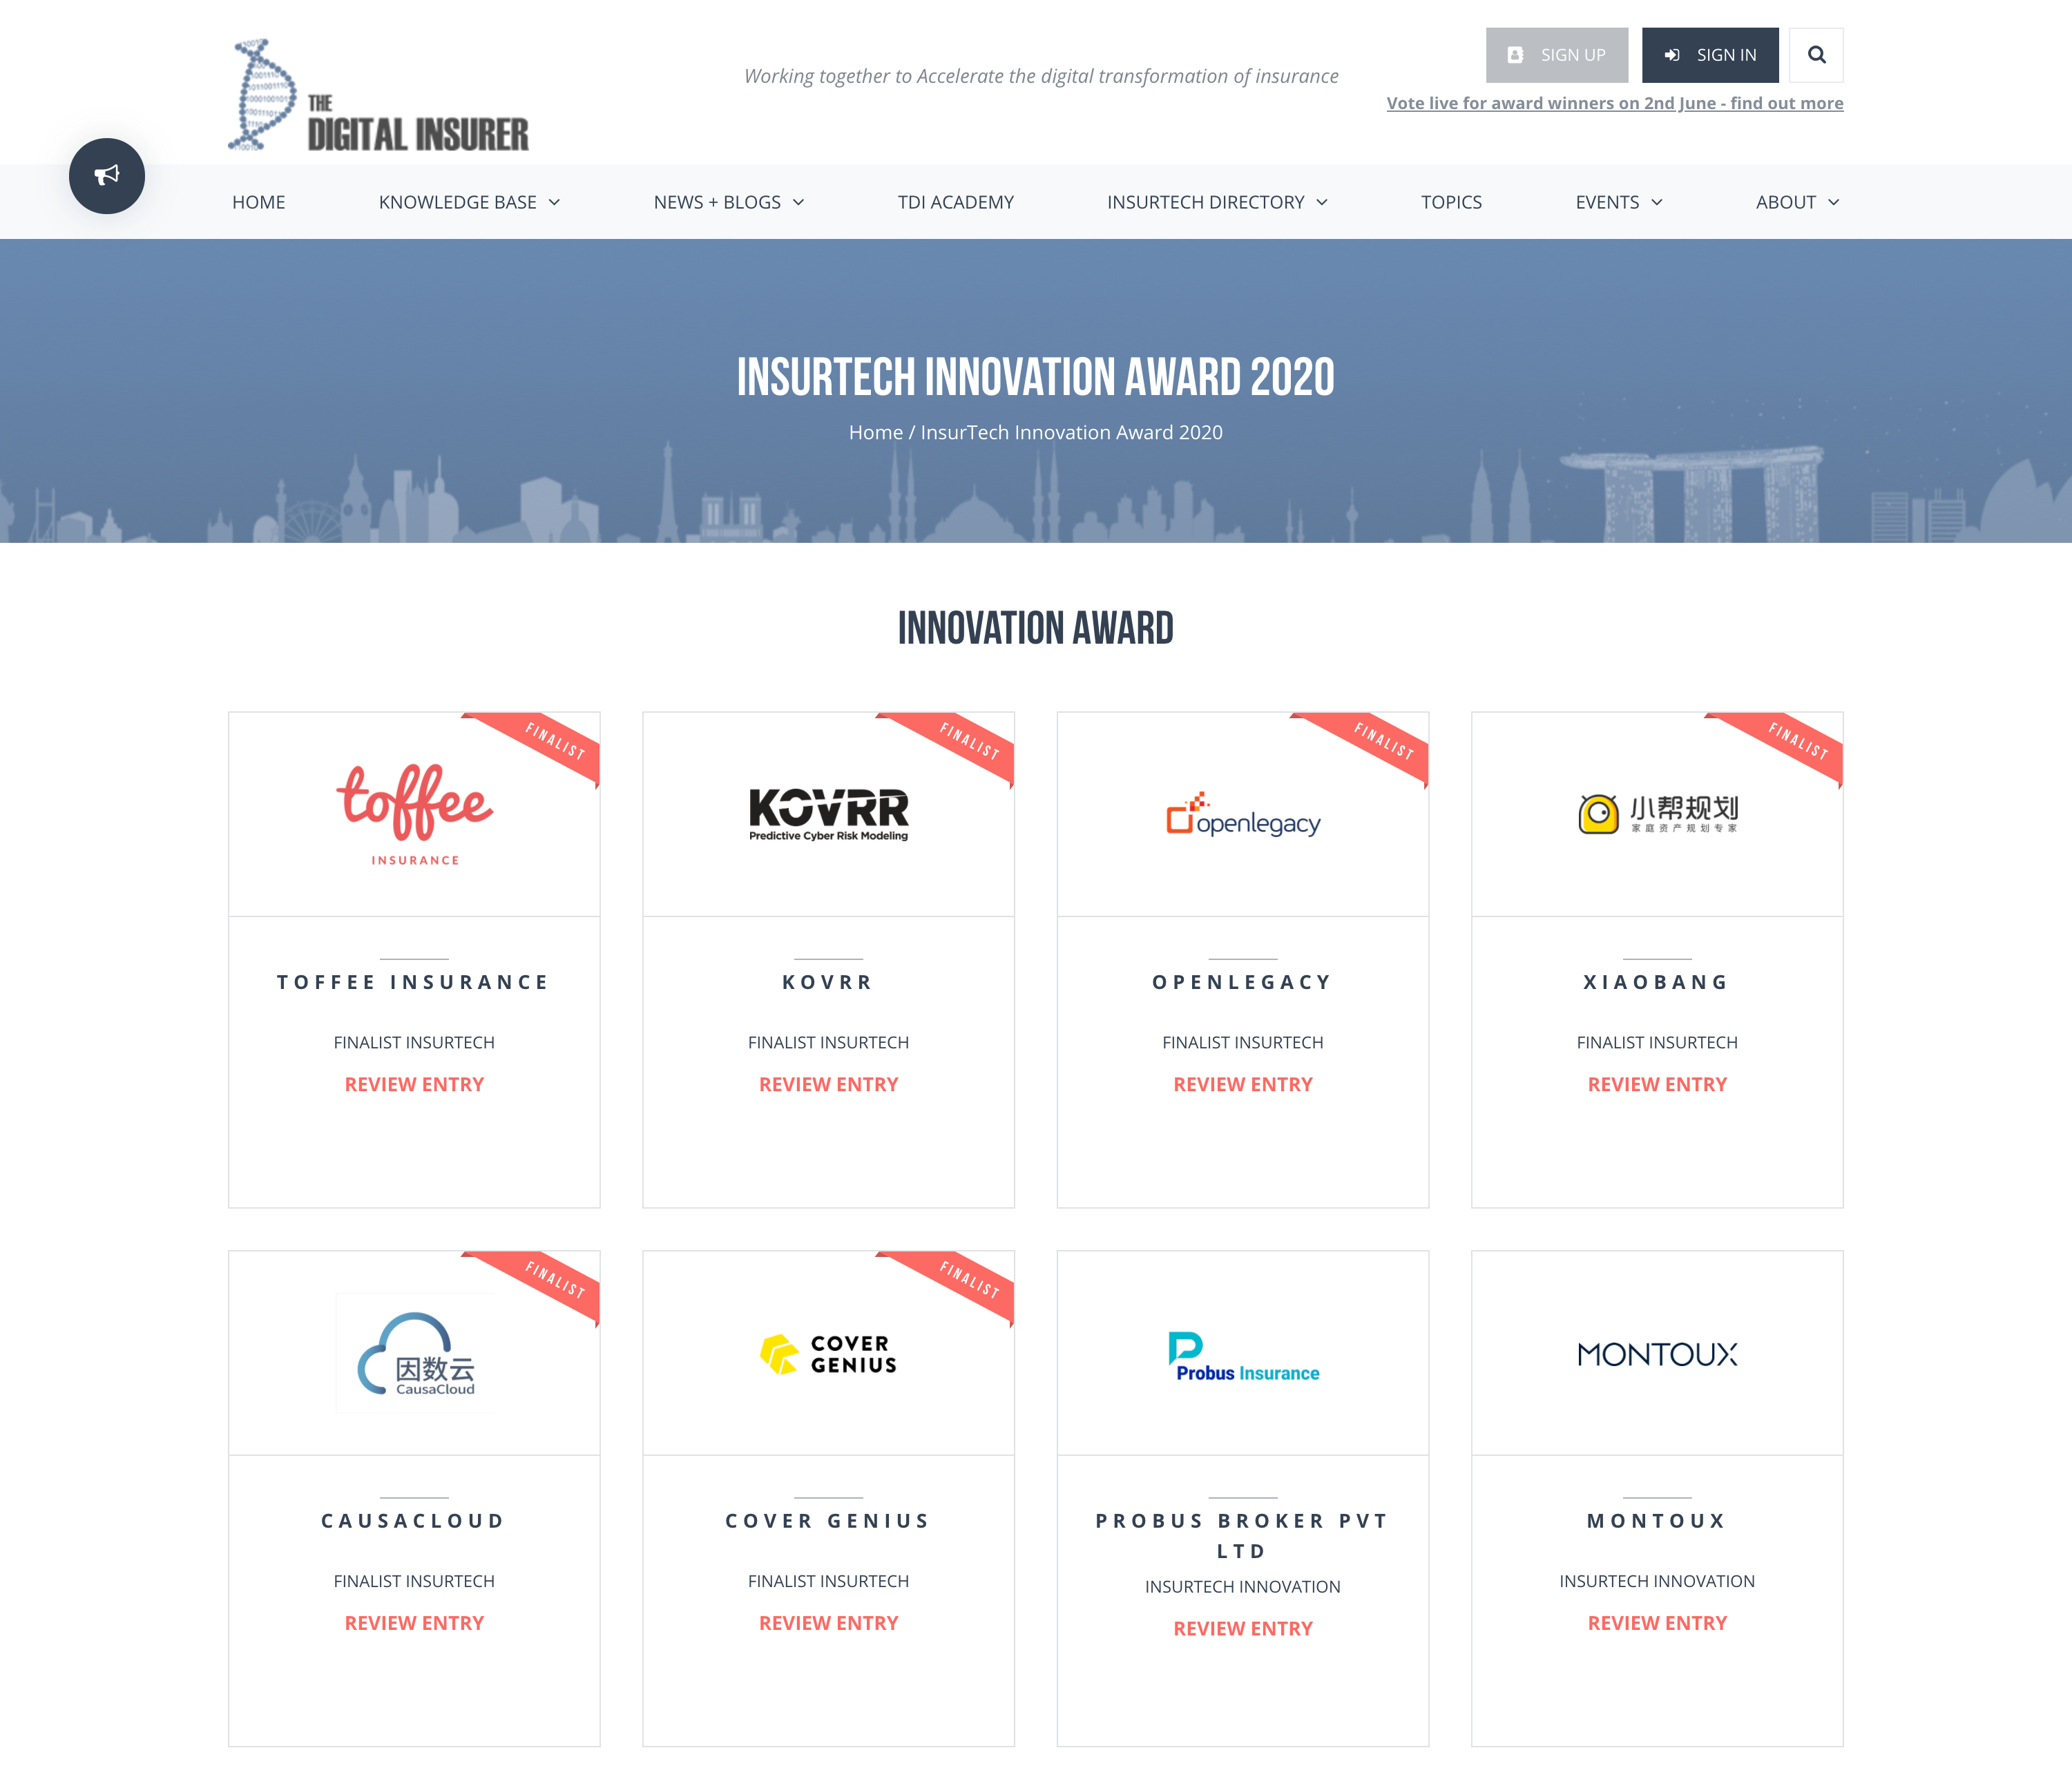Click the megaphone announcement floating button
The height and width of the screenshot is (1786, 2072).
click(x=107, y=176)
